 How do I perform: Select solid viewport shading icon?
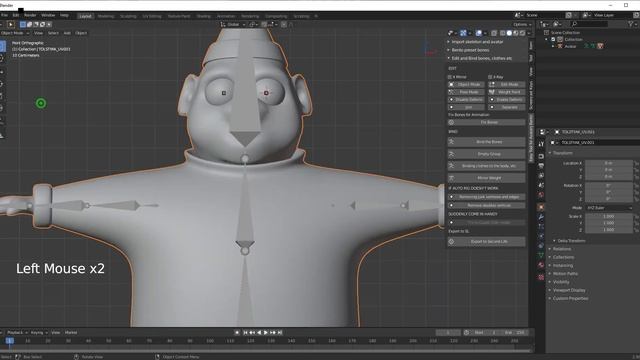tap(509, 33)
